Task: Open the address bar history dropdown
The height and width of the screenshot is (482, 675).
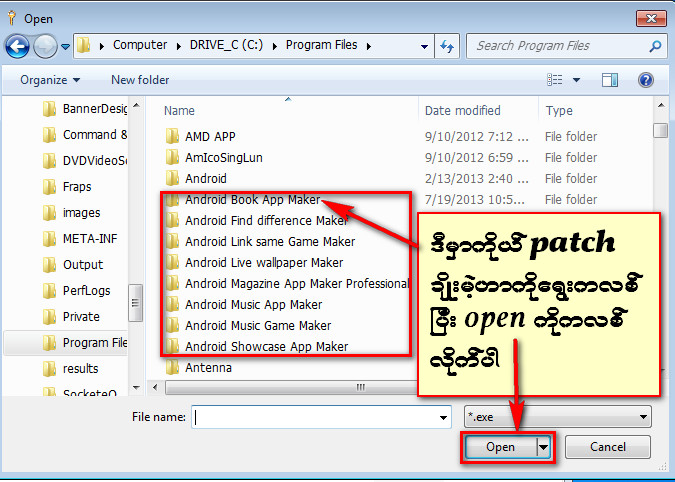Action: coord(424,46)
